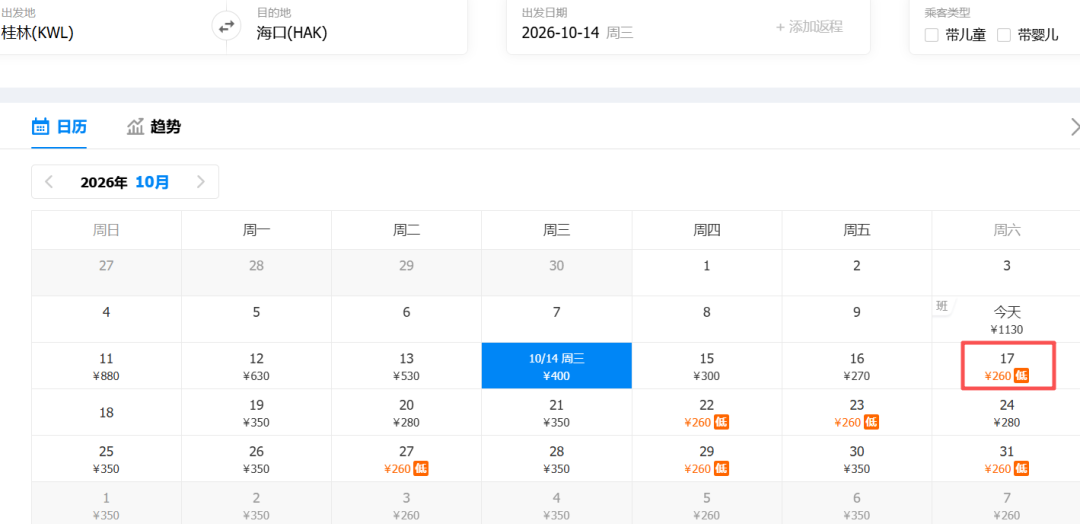1080x524 pixels.
Task: Select October 23 low price ¥260
Action: (x=857, y=412)
